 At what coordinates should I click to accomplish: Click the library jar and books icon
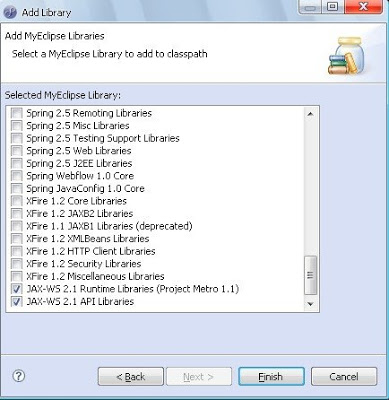point(346,56)
